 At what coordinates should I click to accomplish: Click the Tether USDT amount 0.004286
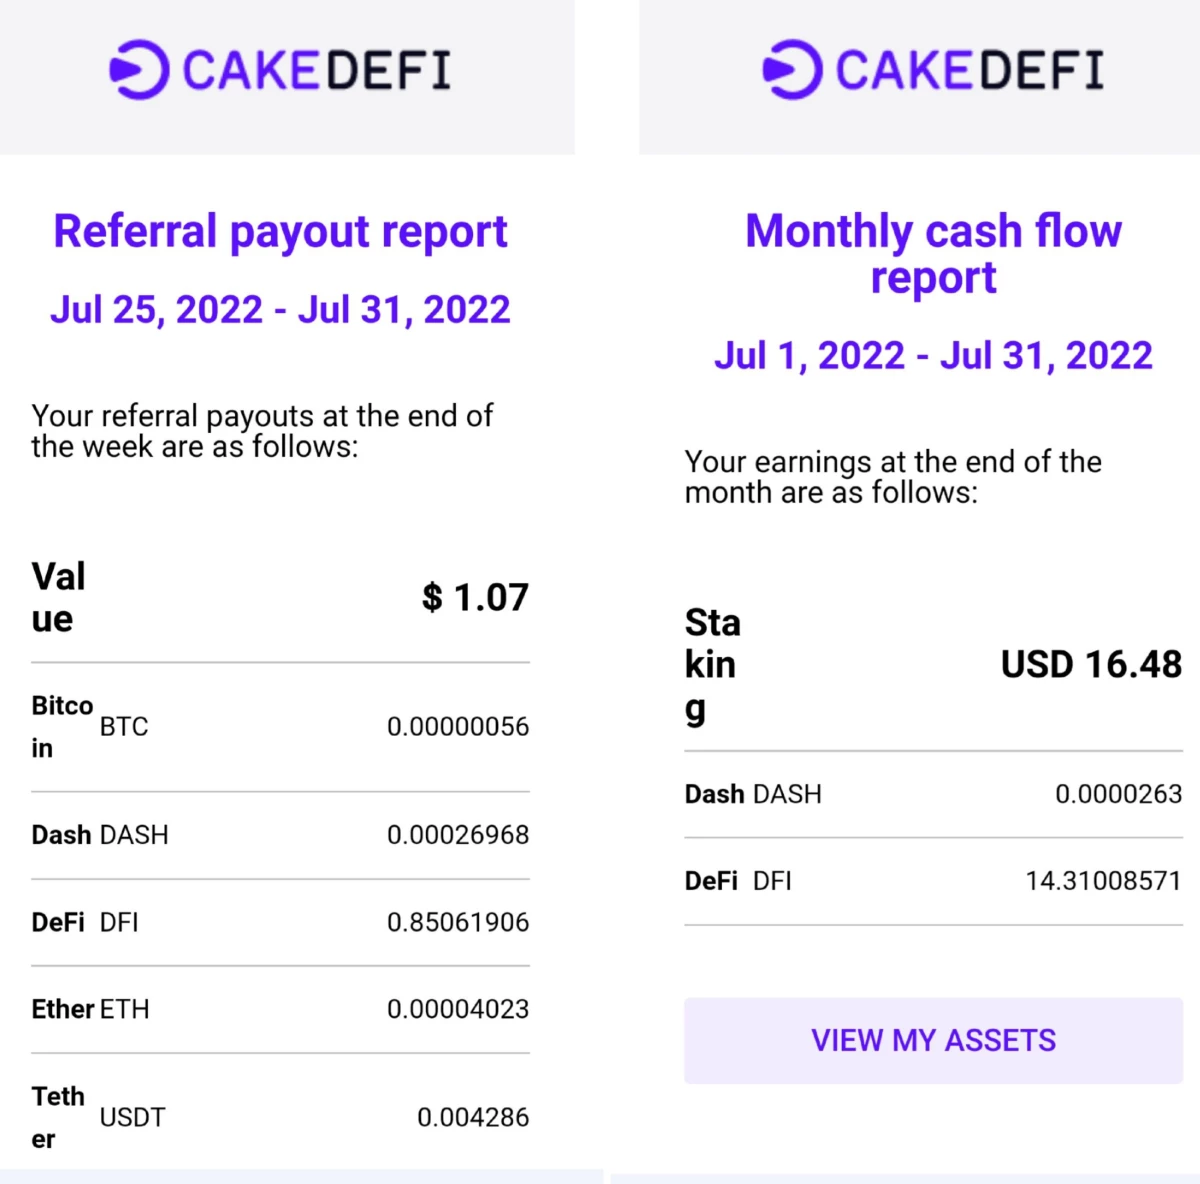click(473, 1117)
